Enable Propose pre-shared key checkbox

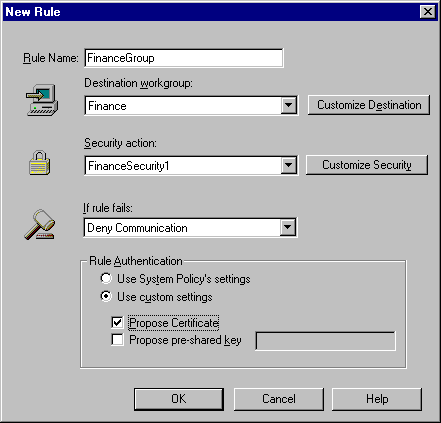117,340
